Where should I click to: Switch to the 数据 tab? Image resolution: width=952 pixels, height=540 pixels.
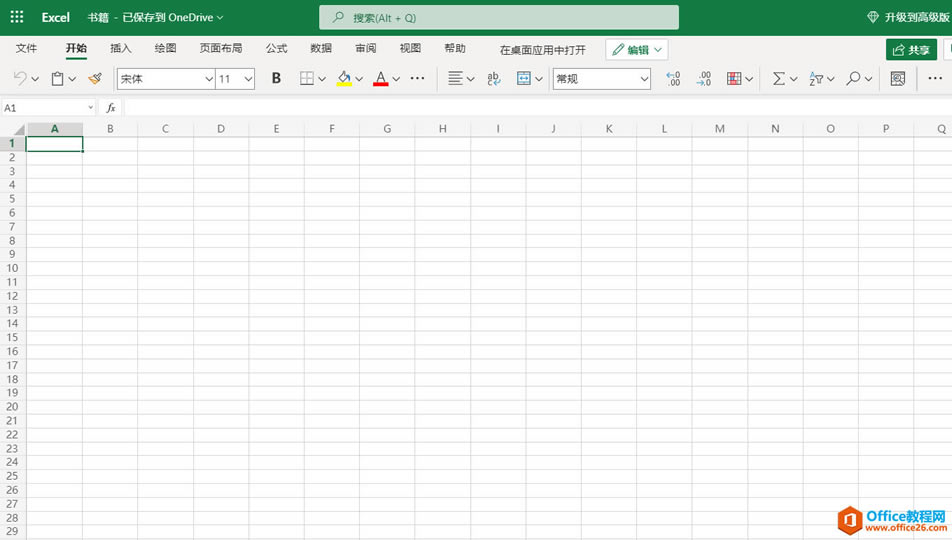coord(321,49)
